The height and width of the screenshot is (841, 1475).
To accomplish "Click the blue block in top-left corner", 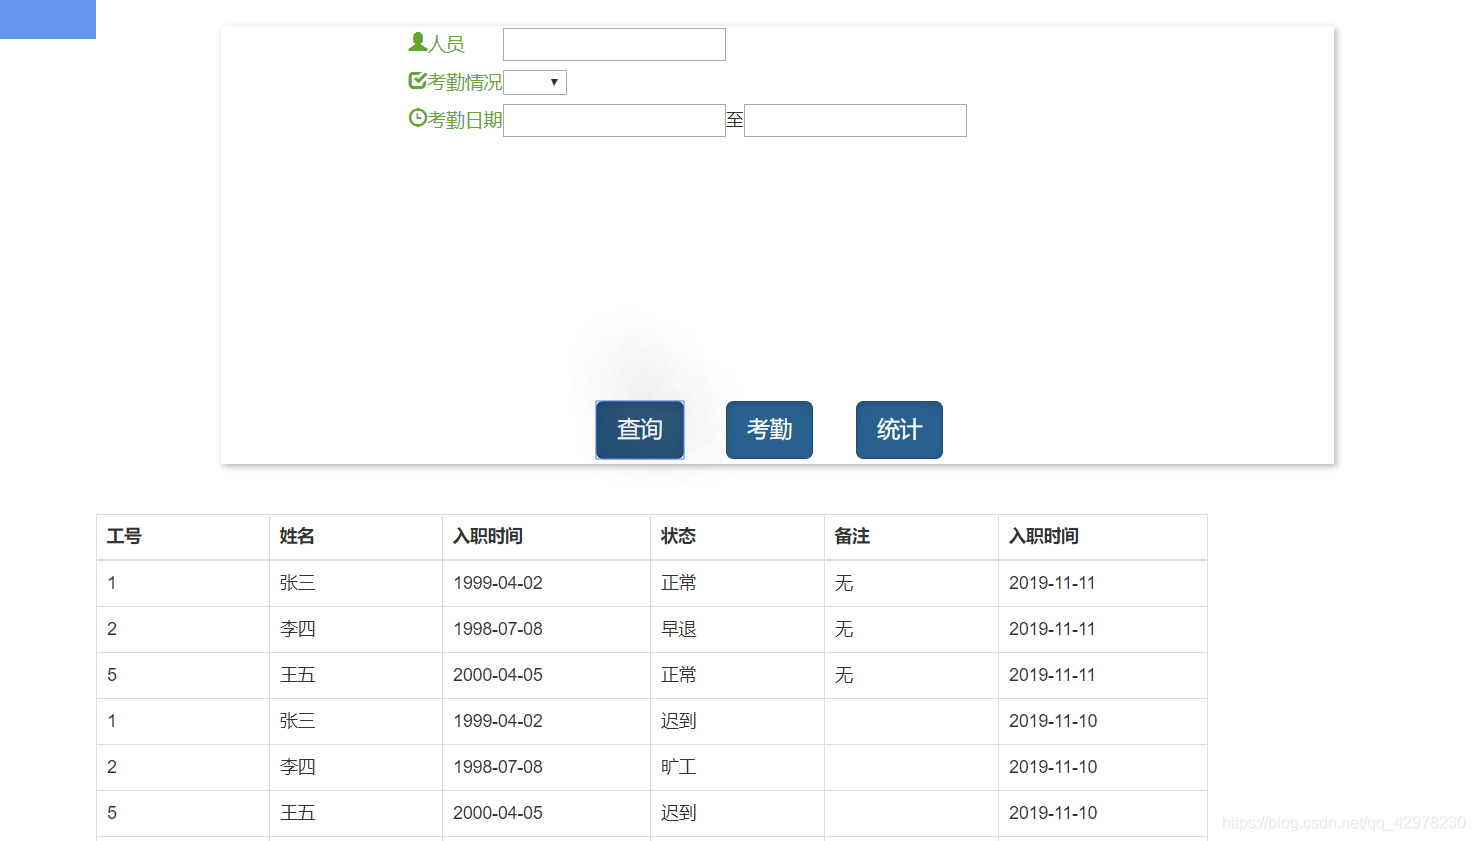I will click(x=48, y=19).
